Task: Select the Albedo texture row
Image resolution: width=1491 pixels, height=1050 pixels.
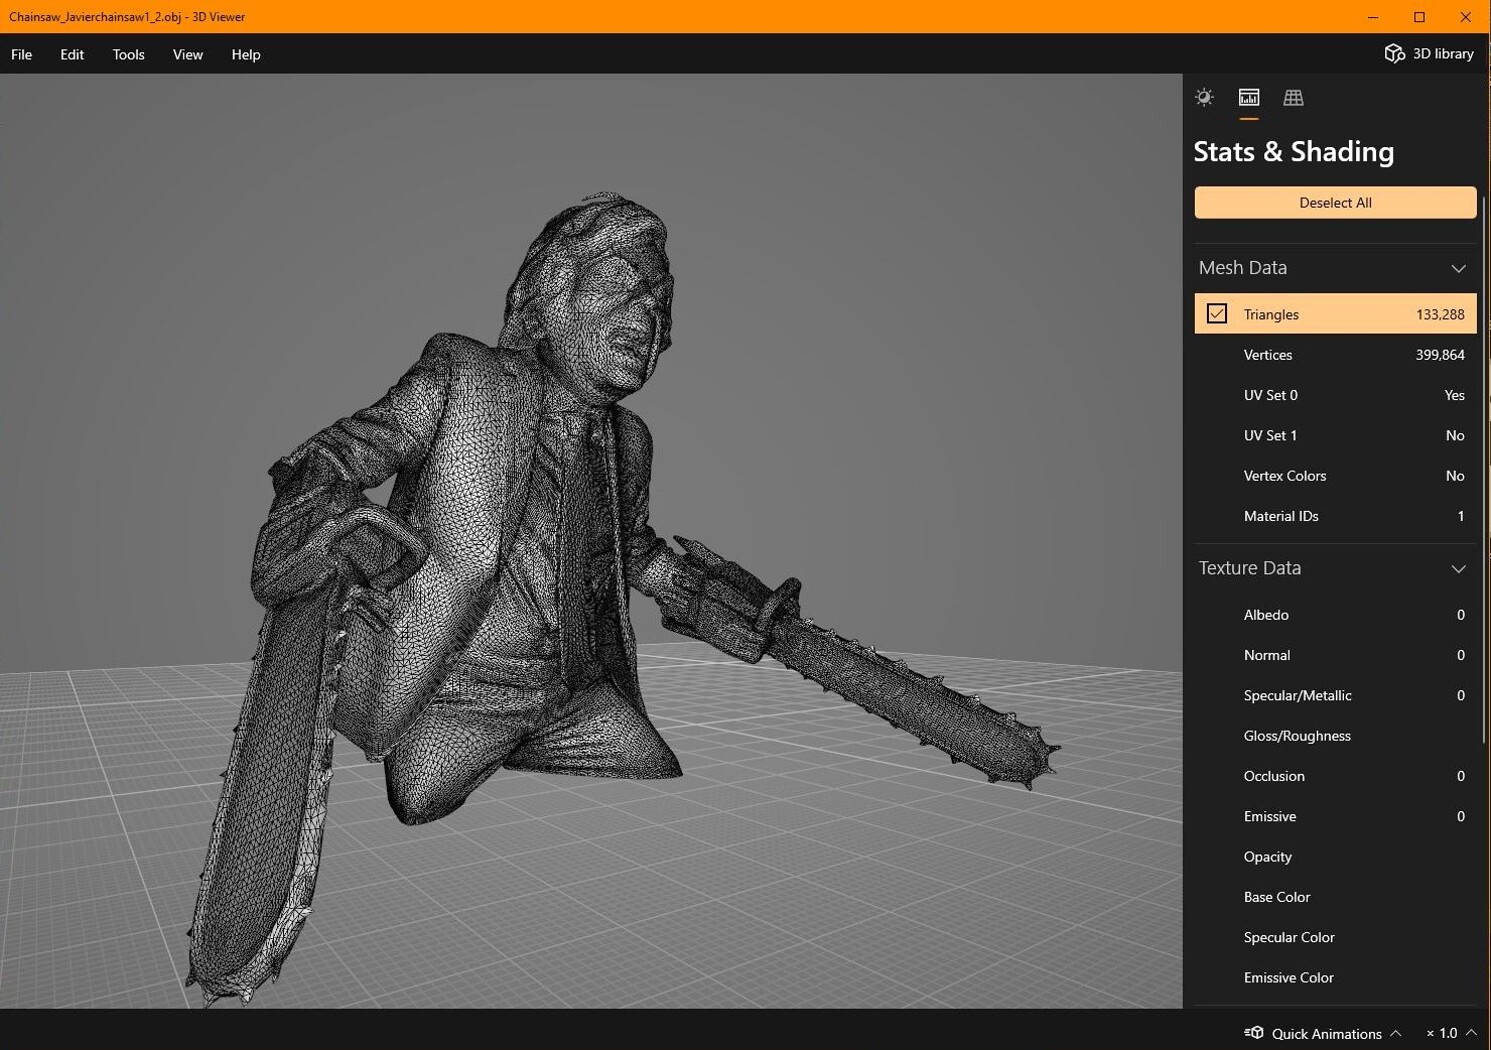Action: tap(1335, 615)
